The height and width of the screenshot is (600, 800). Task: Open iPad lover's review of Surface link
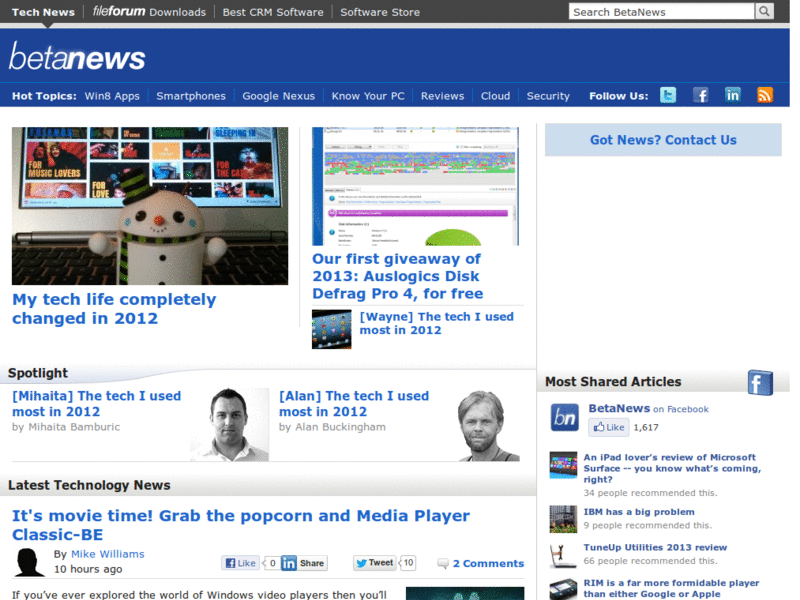pyautogui.click(x=672, y=468)
